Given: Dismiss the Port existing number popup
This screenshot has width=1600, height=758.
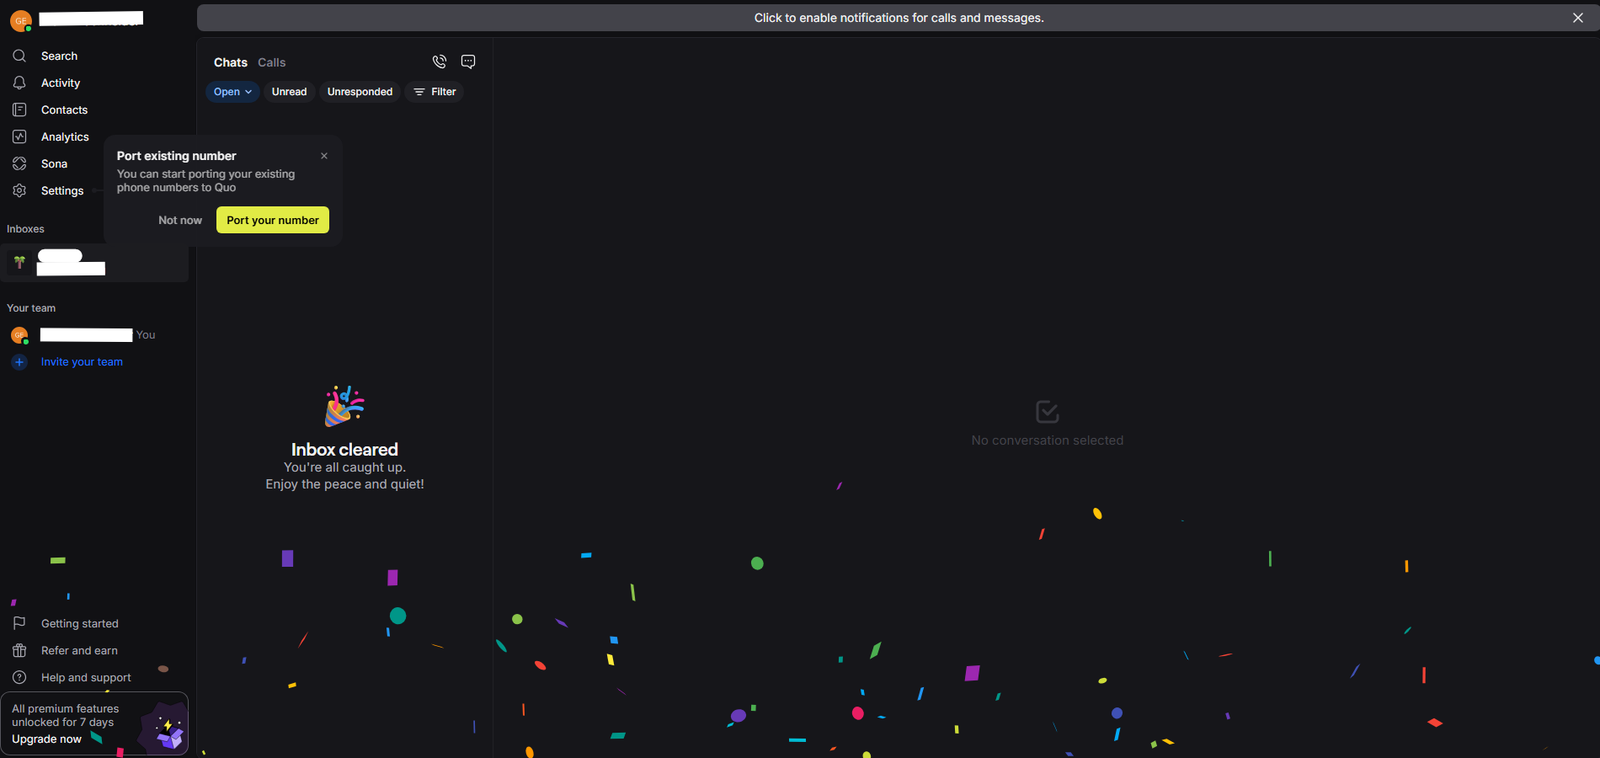Looking at the screenshot, I should 324,156.
